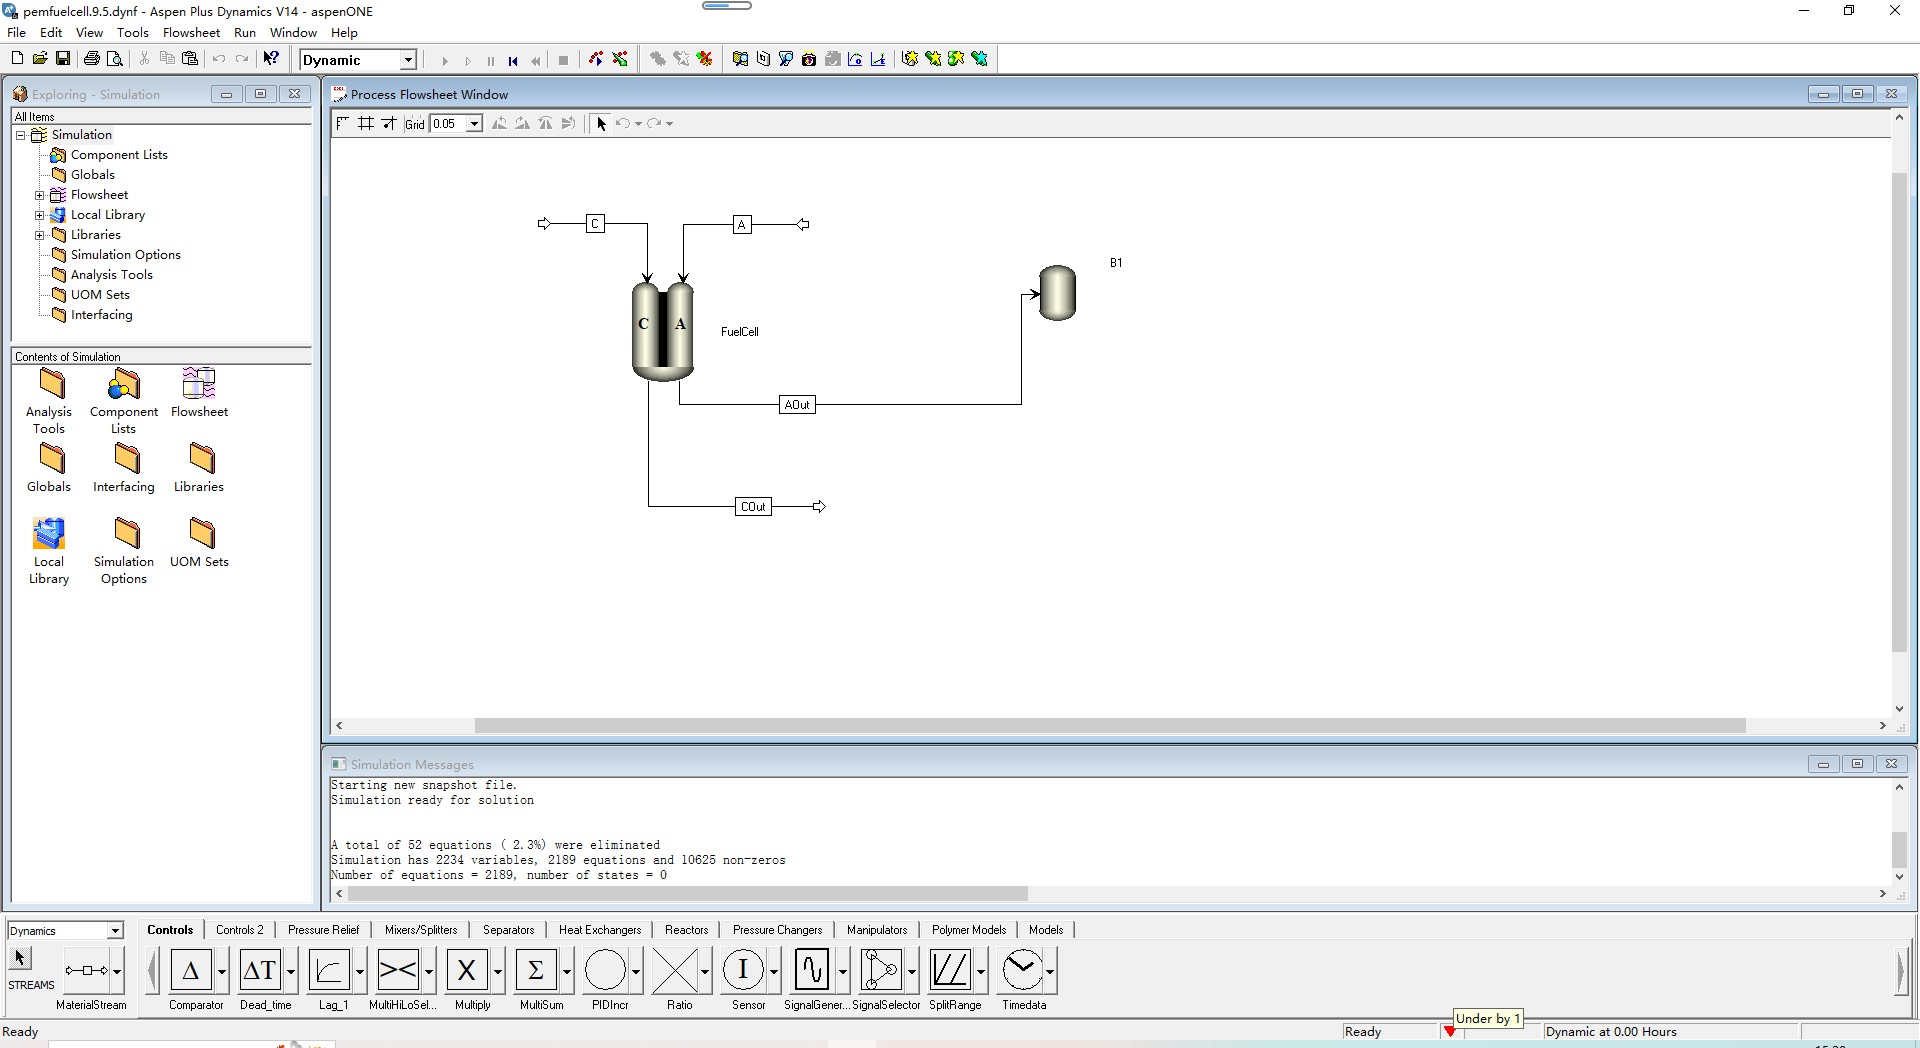Viewport: 1920px width, 1048px height.
Task: Open the Flowsheet menu
Action: coord(191,32)
